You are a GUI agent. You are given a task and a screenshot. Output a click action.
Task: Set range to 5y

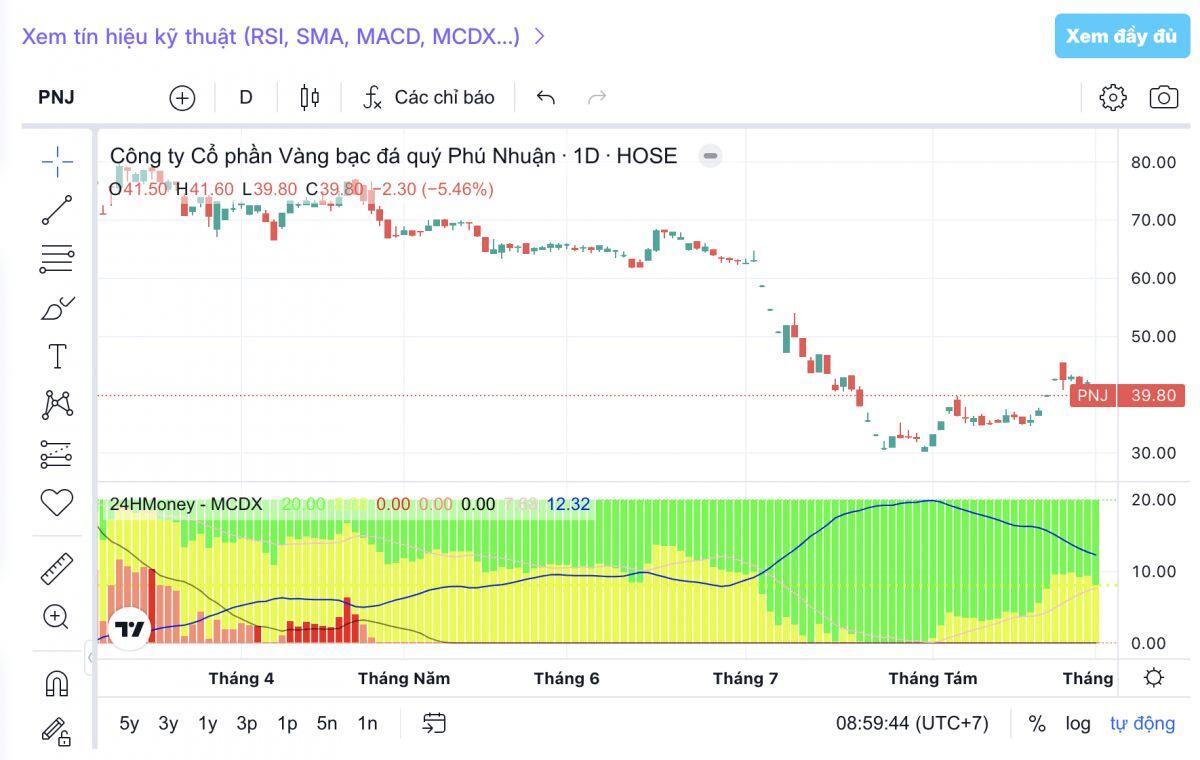pyautogui.click(x=129, y=723)
